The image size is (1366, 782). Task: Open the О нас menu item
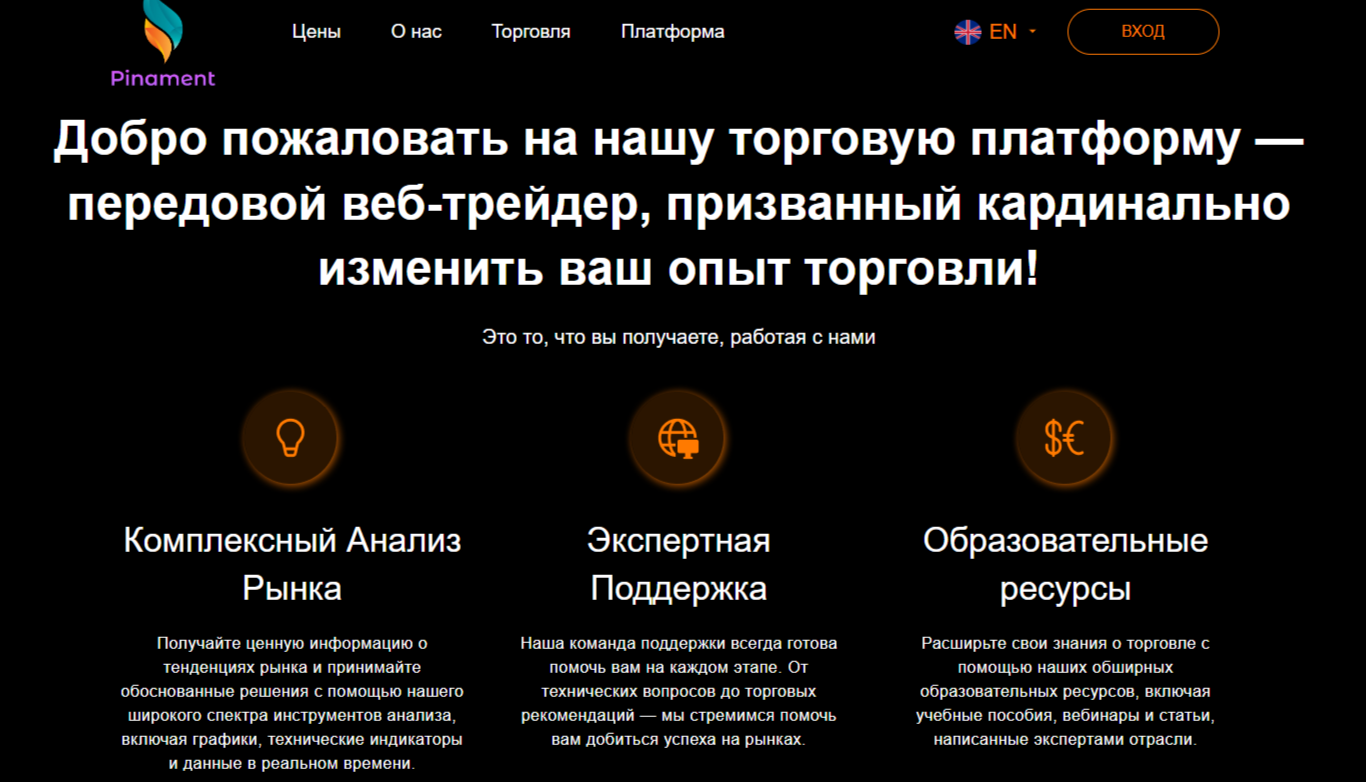pyautogui.click(x=416, y=32)
